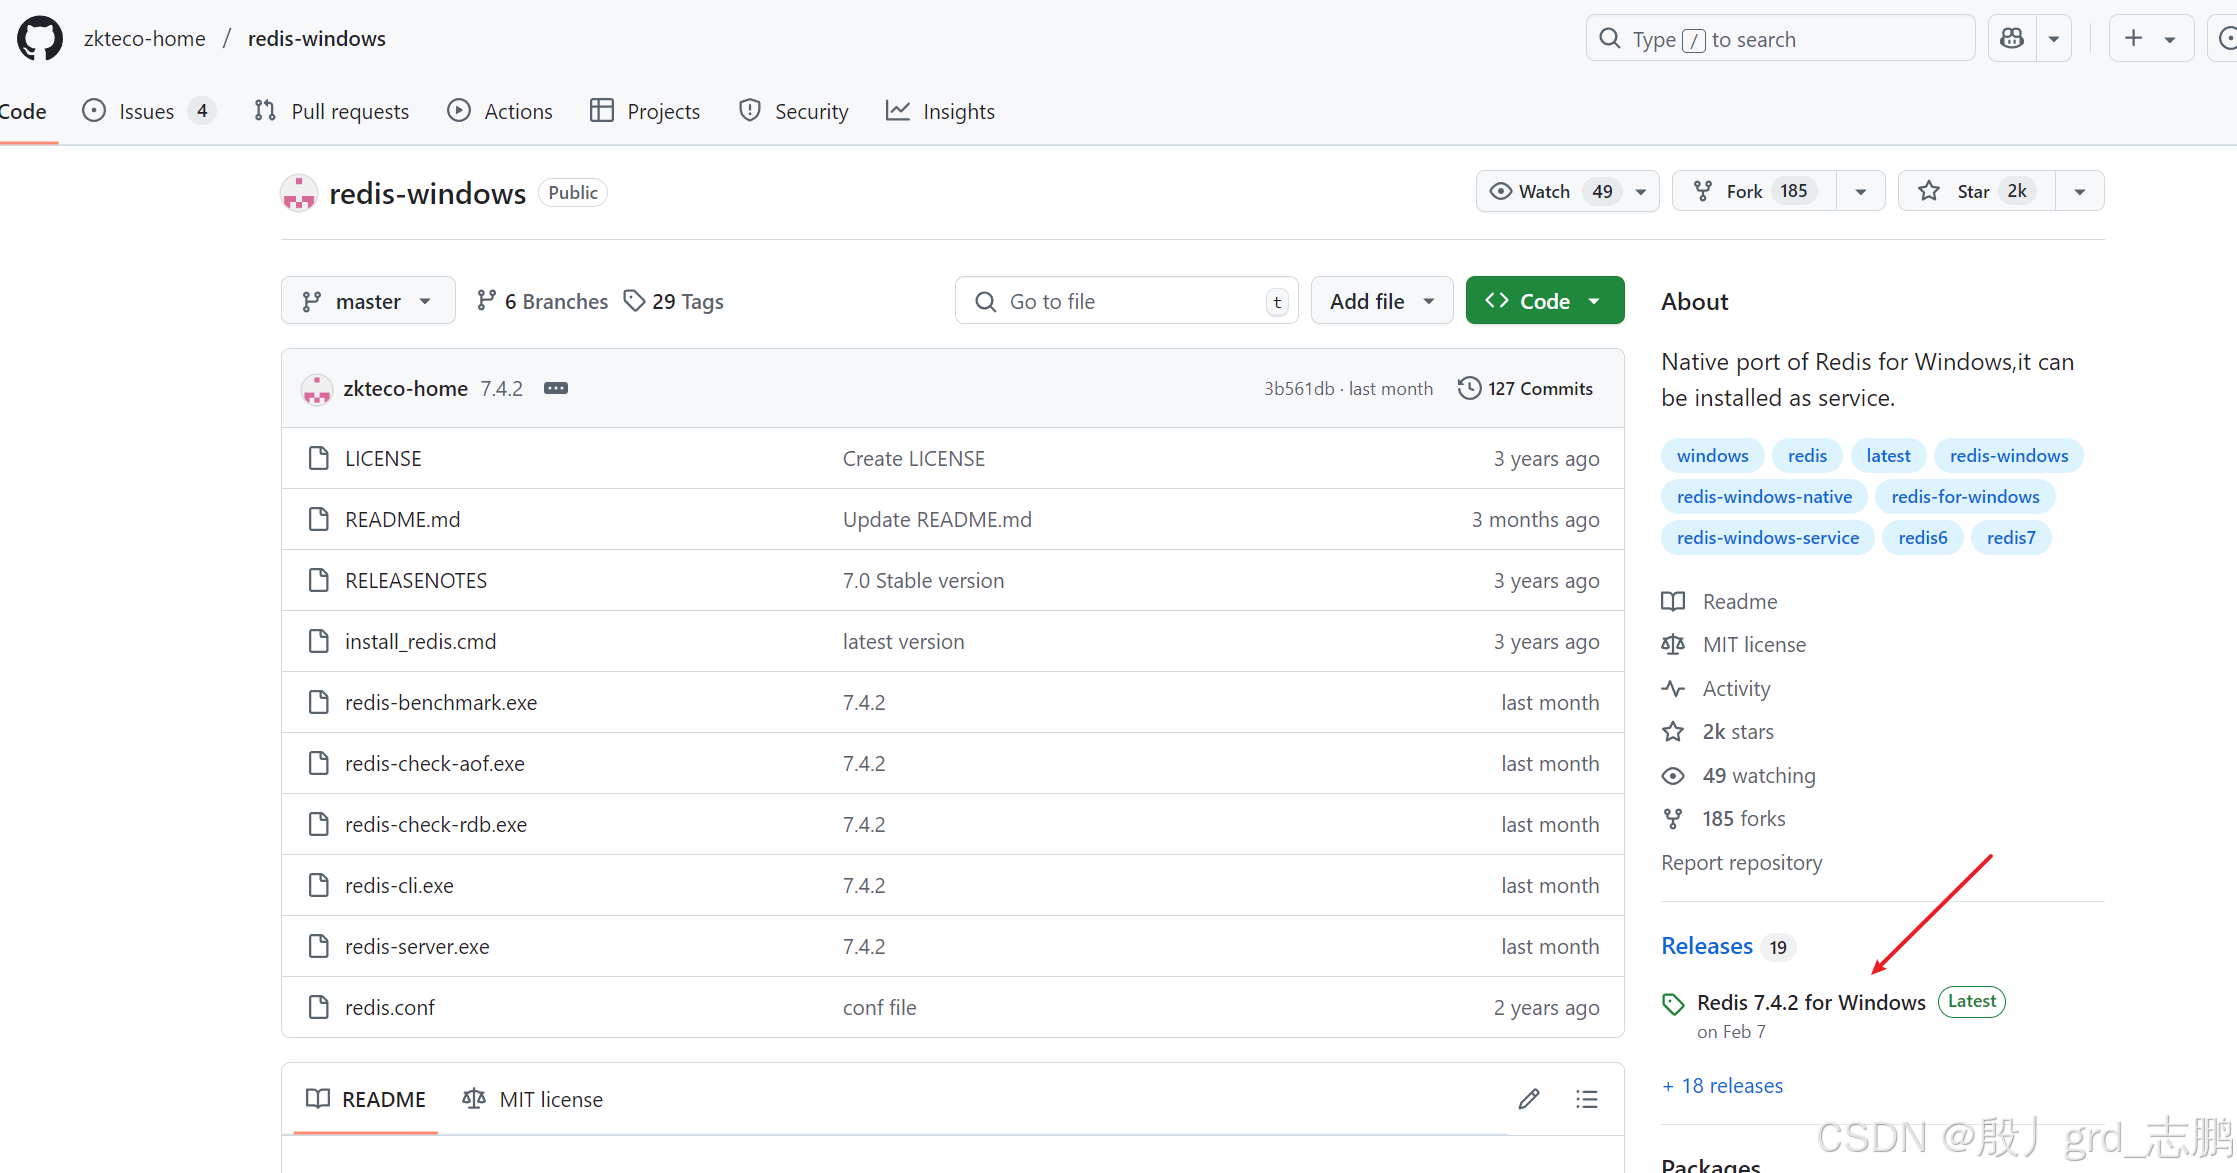Open the MIT license tab
The image size is (2237, 1173).
tap(533, 1099)
